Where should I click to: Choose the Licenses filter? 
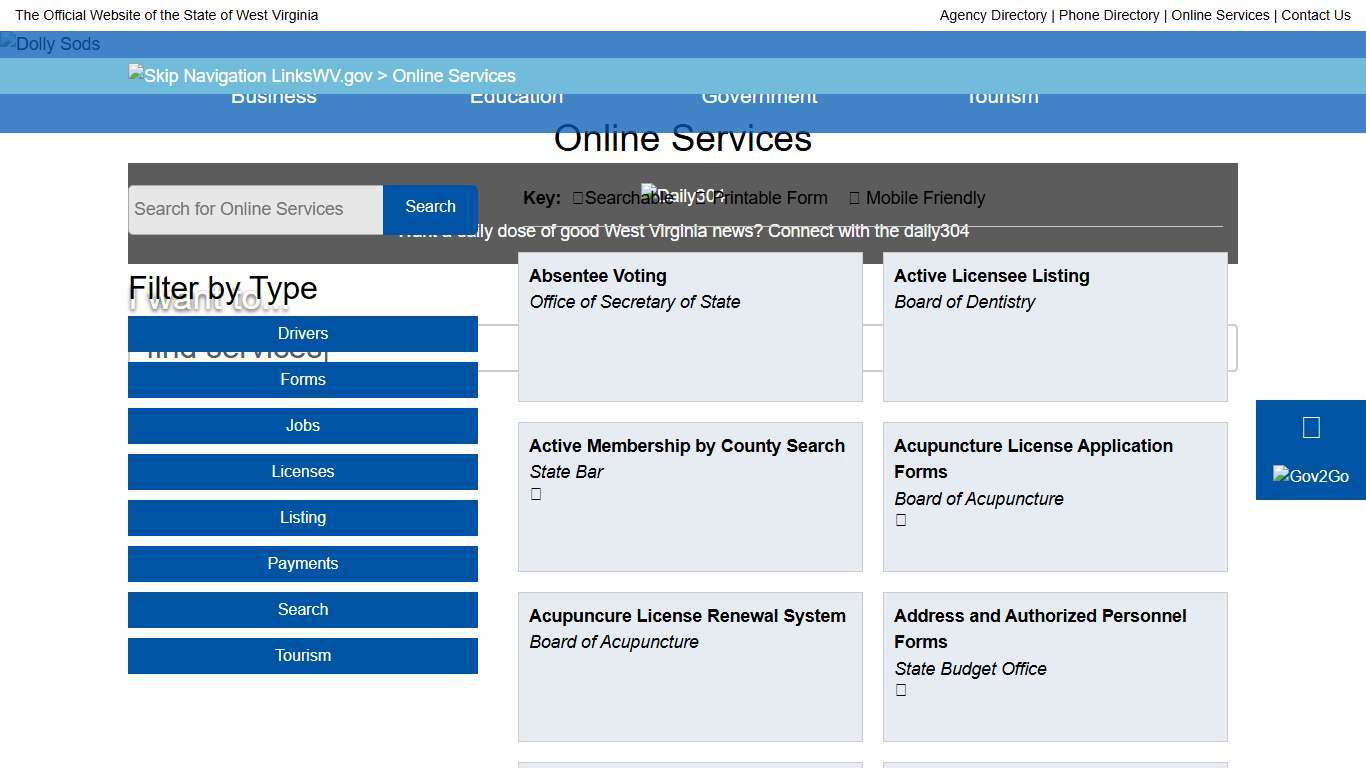[x=302, y=472]
